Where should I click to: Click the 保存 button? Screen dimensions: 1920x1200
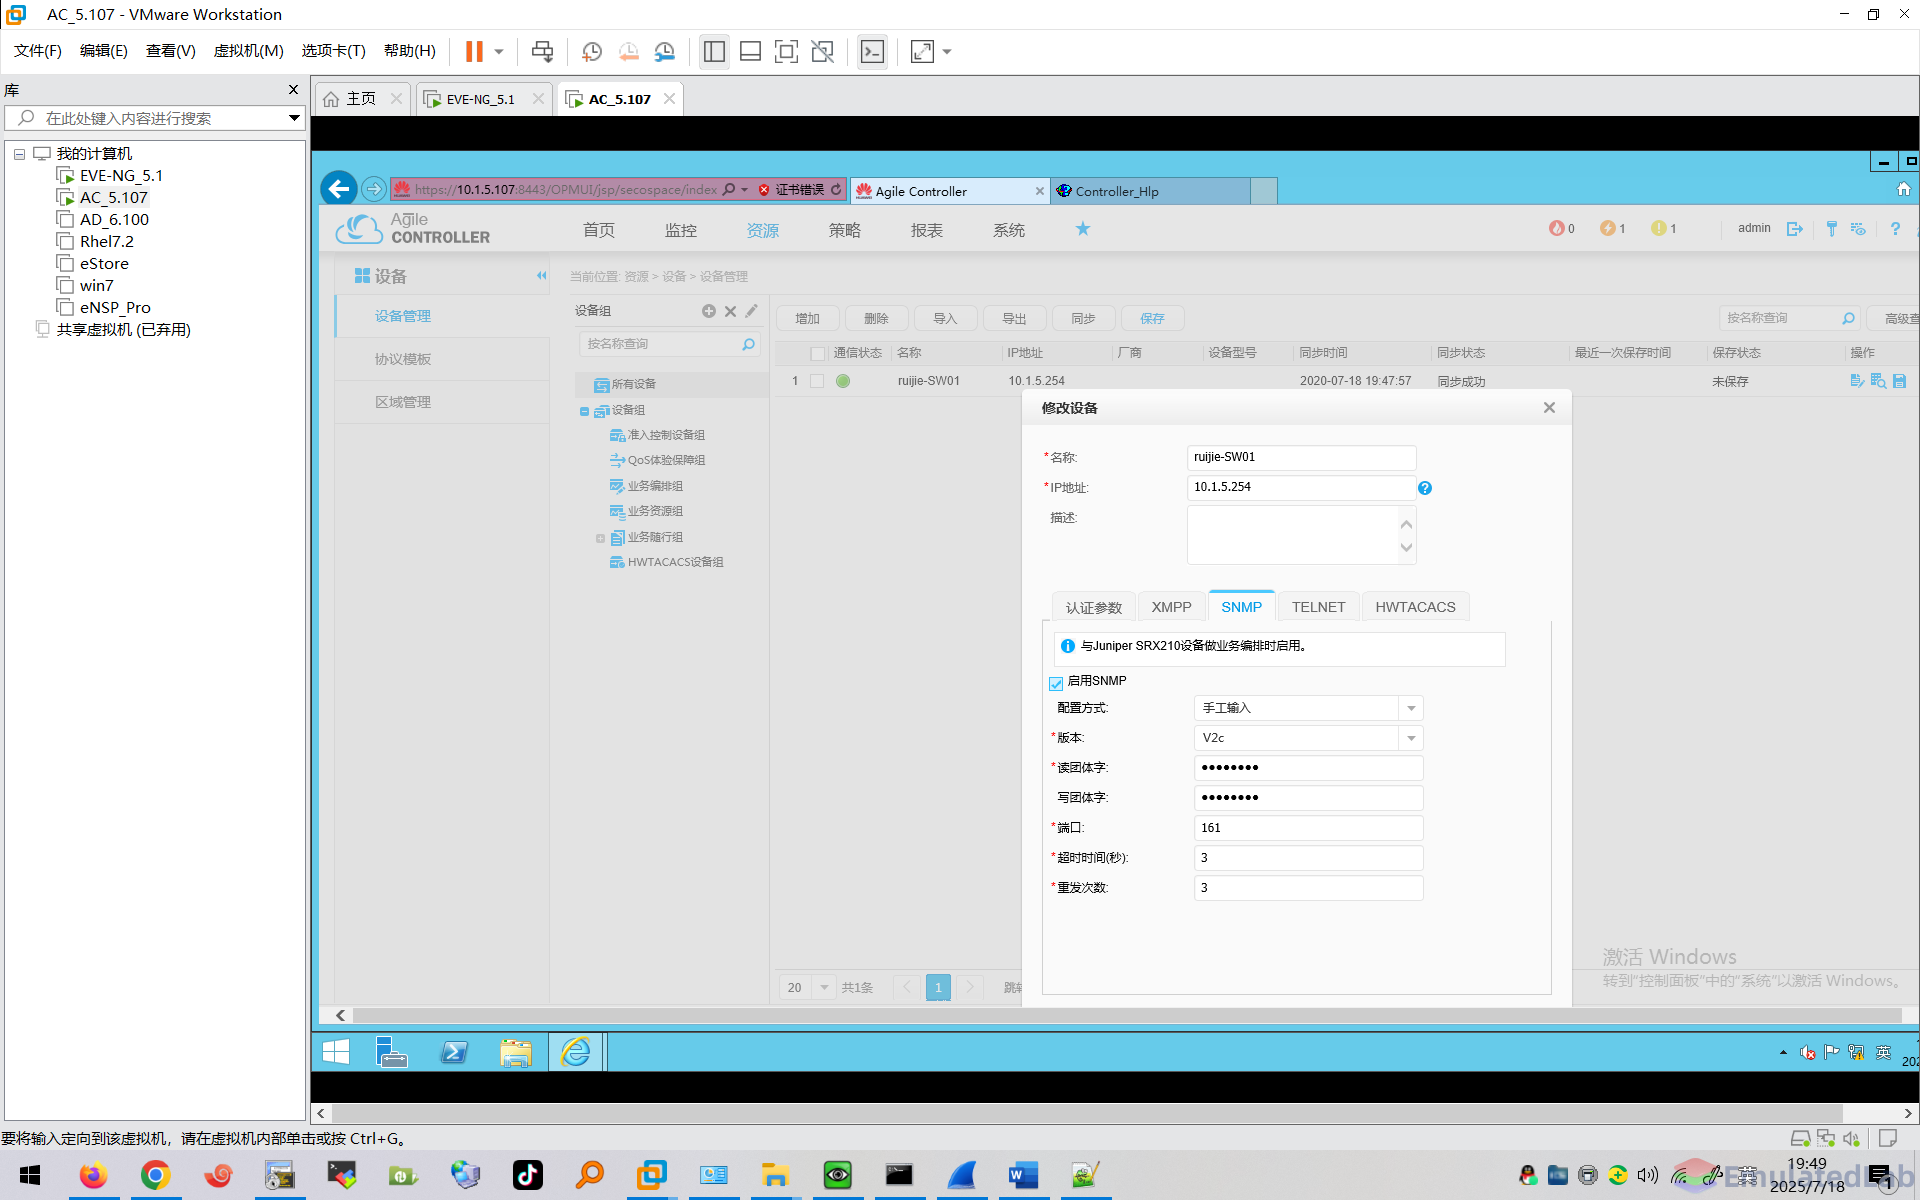pos(1152,318)
